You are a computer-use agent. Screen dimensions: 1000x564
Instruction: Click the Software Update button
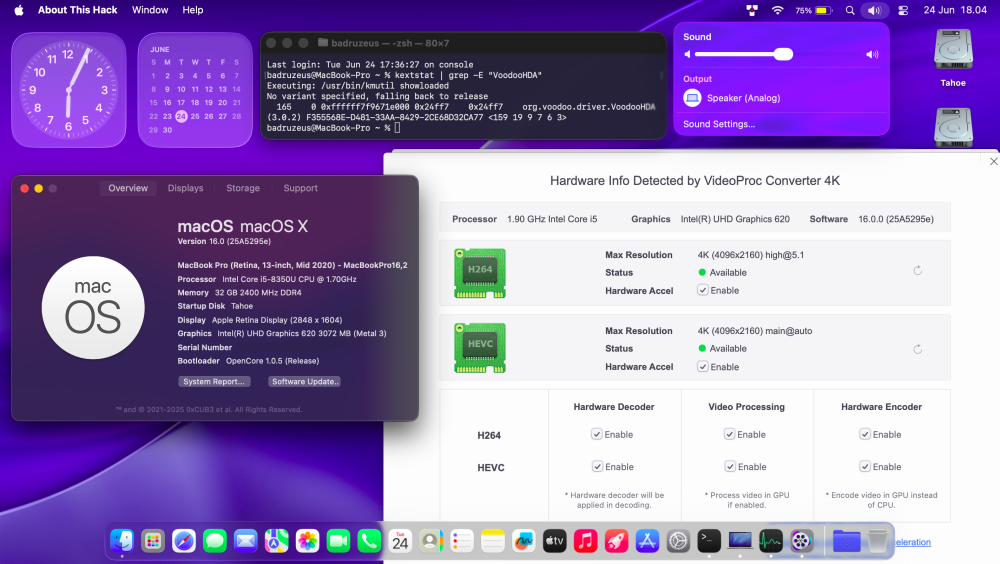304,382
